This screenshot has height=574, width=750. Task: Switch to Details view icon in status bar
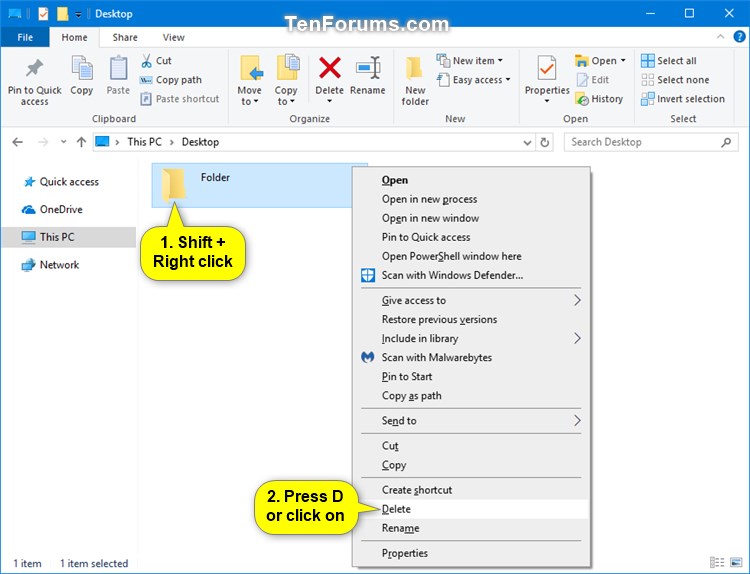(717, 562)
